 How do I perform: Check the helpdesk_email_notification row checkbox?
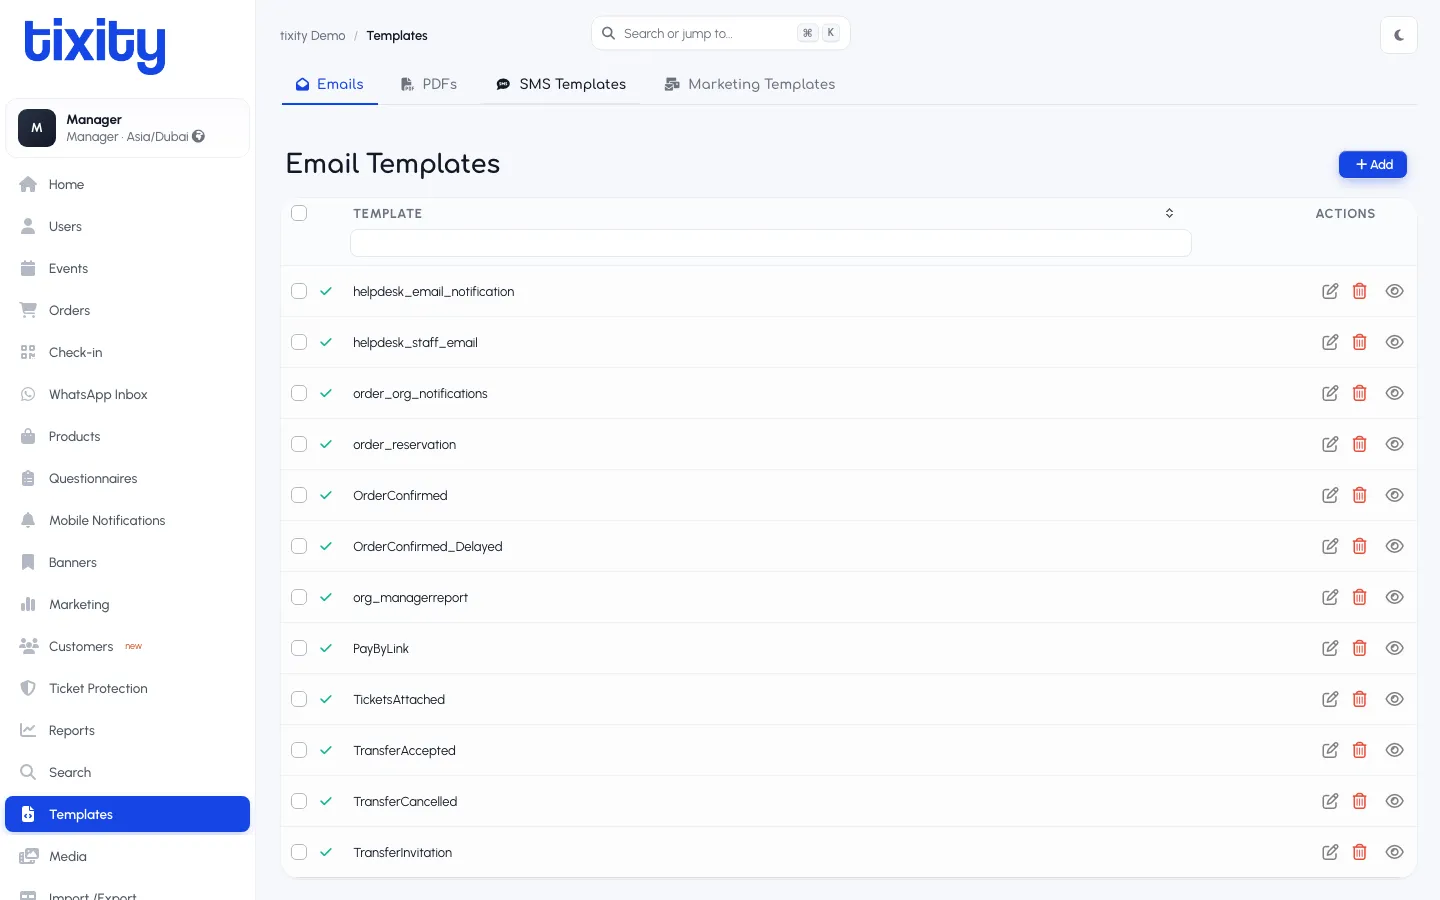(x=299, y=291)
